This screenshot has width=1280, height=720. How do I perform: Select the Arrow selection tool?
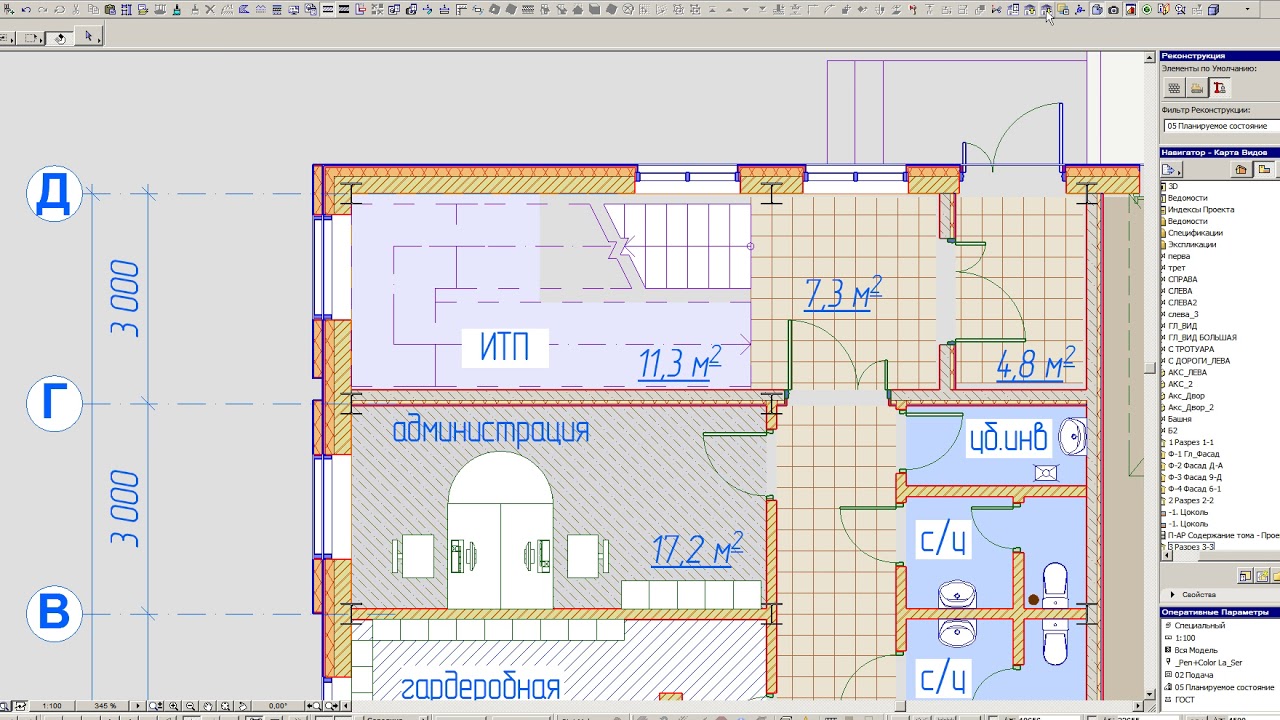point(88,37)
